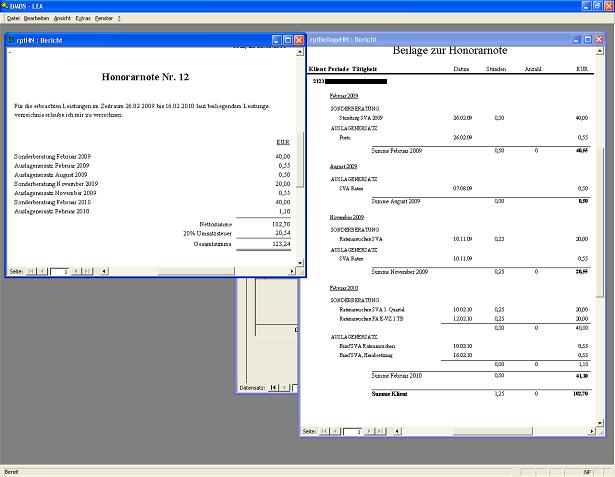This screenshot has height=477, width=615.
Task: Go to last page in rptBeilageHN report
Action: pyautogui.click(x=380, y=431)
